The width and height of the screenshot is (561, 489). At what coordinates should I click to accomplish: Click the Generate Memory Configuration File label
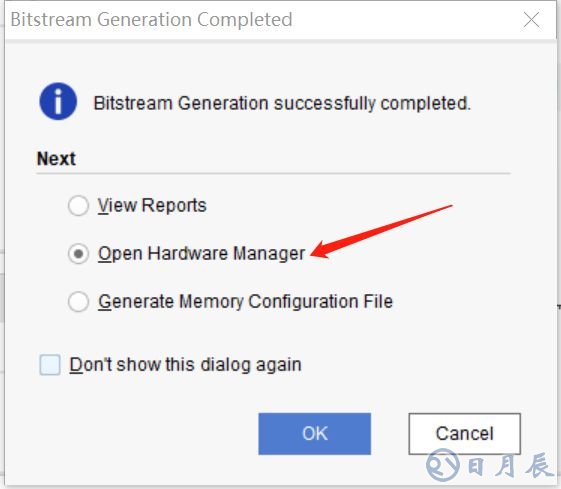(x=245, y=302)
